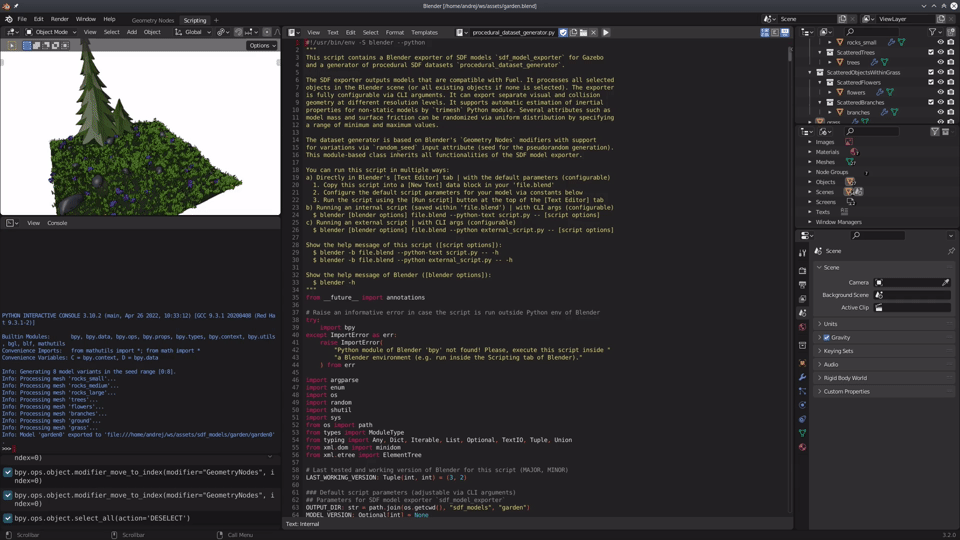Image resolution: width=960 pixels, height=540 pixels.
Task: Expand the trees object row
Action: [x=830, y=62]
